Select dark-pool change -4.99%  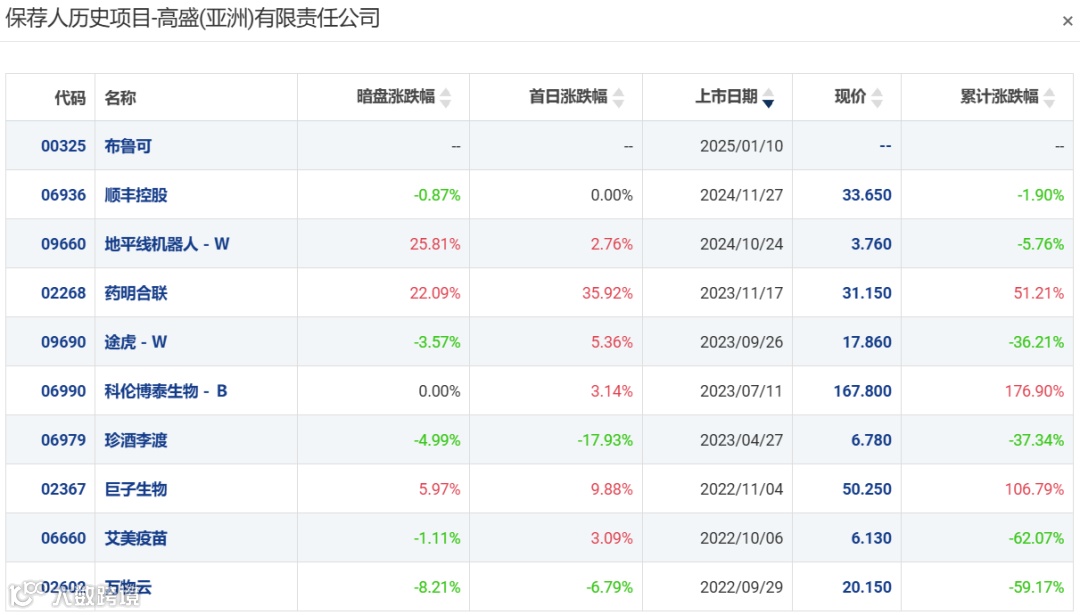pos(437,439)
